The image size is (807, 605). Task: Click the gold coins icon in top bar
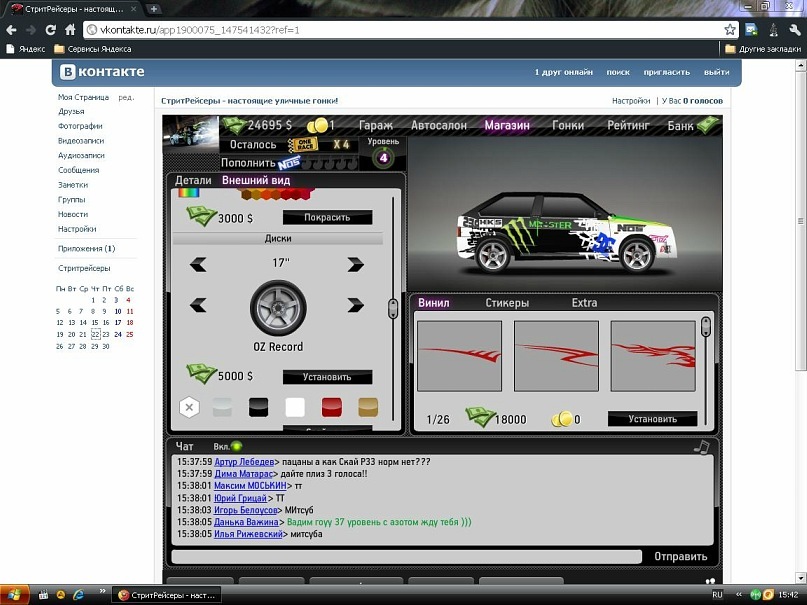[x=316, y=125]
